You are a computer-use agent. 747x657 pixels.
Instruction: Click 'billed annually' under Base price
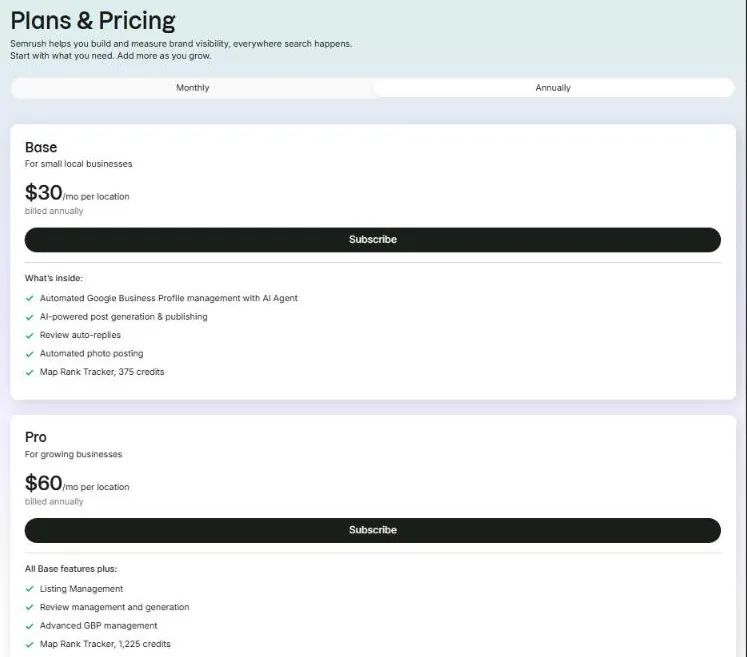click(x=54, y=211)
